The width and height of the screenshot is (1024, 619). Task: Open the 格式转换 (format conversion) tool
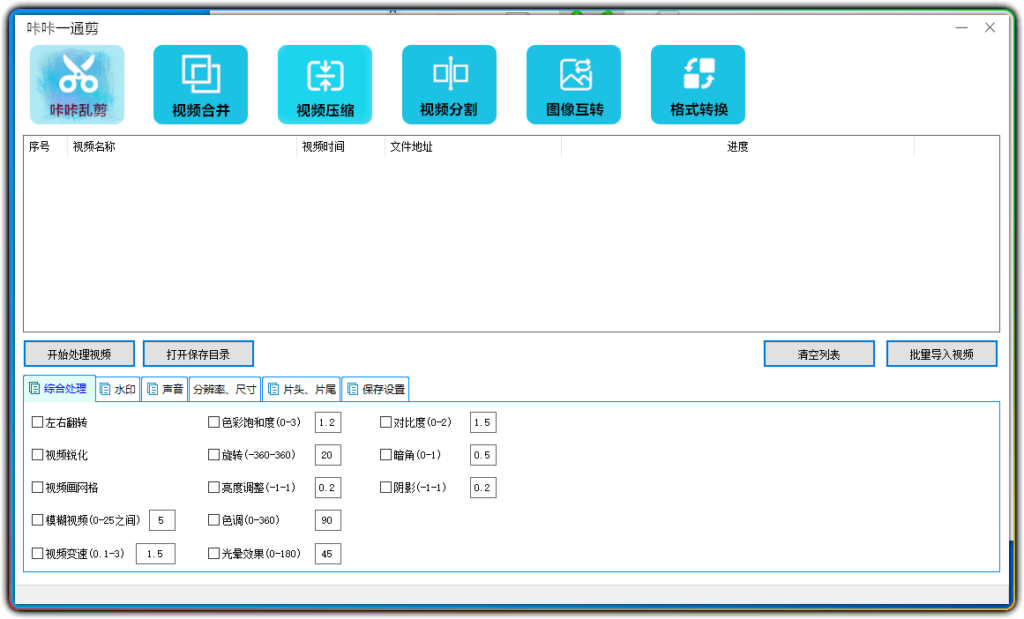(697, 84)
